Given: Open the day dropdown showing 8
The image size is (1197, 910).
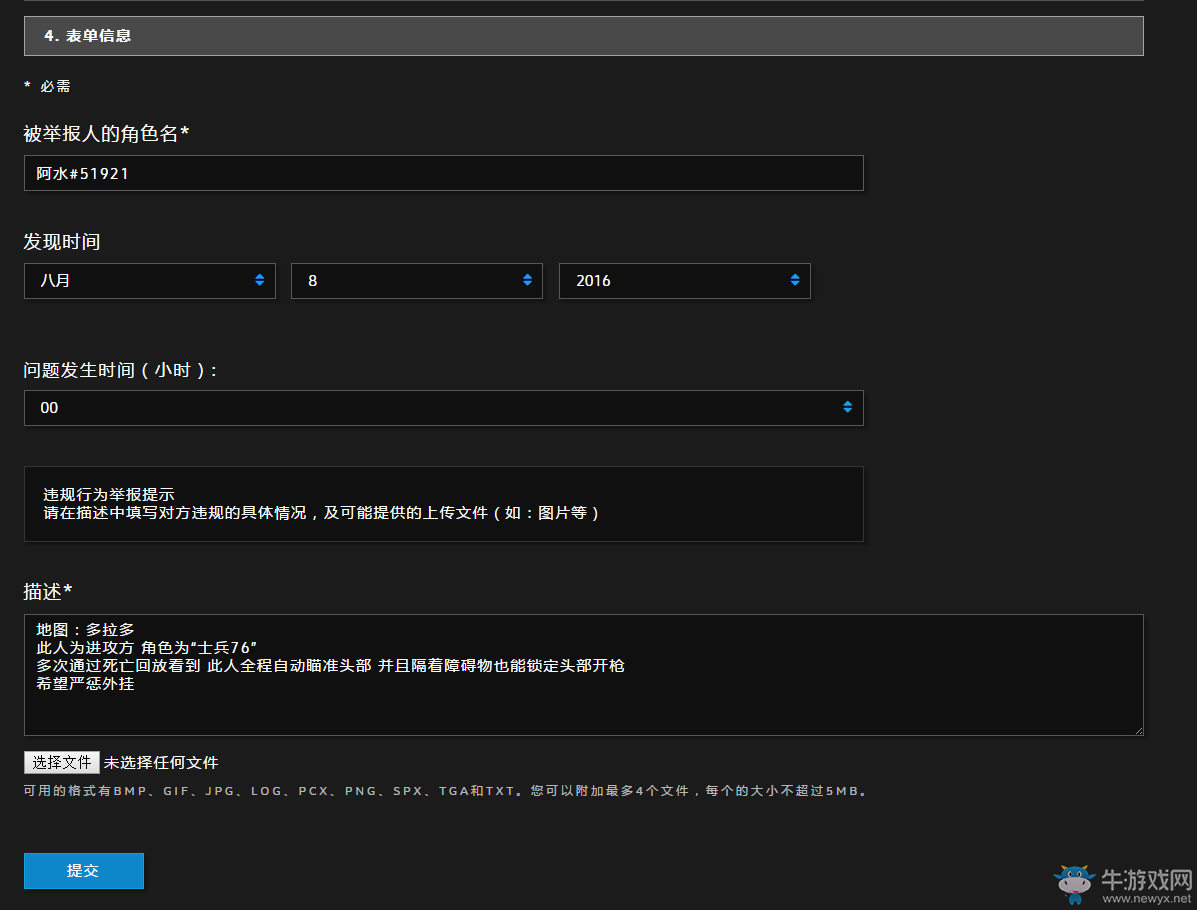Looking at the screenshot, I should pyautogui.click(x=416, y=281).
